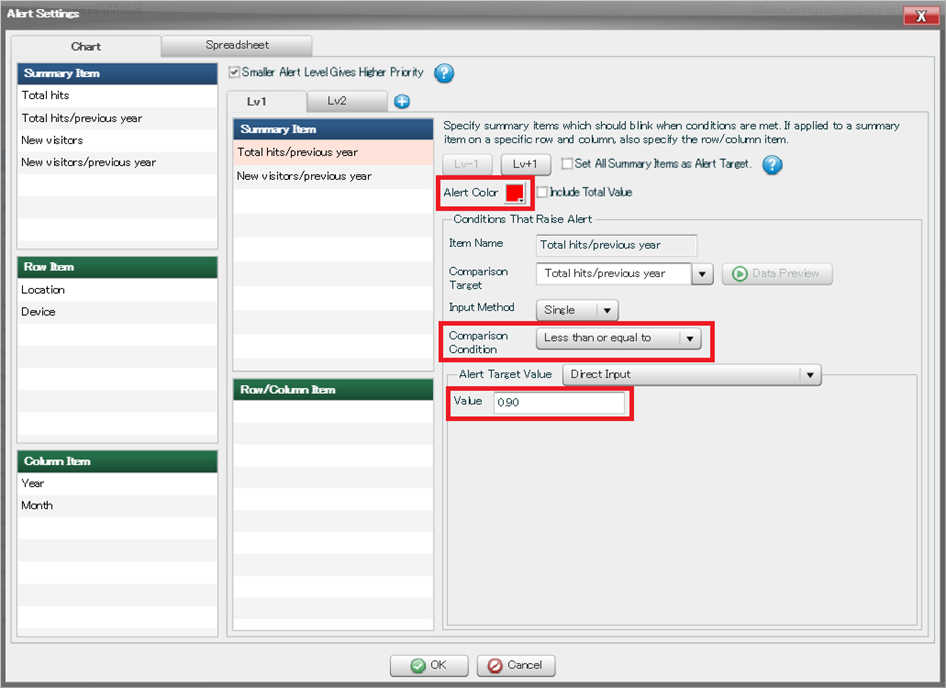Click the help icon beside Smaller Alert Level checkbox

444,73
